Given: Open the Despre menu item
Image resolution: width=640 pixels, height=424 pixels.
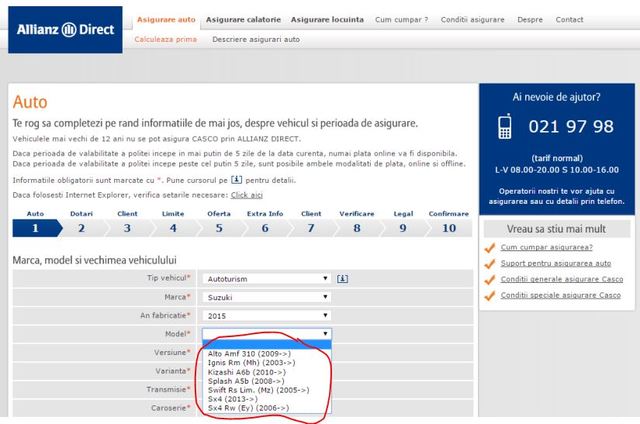Looking at the screenshot, I should point(530,20).
